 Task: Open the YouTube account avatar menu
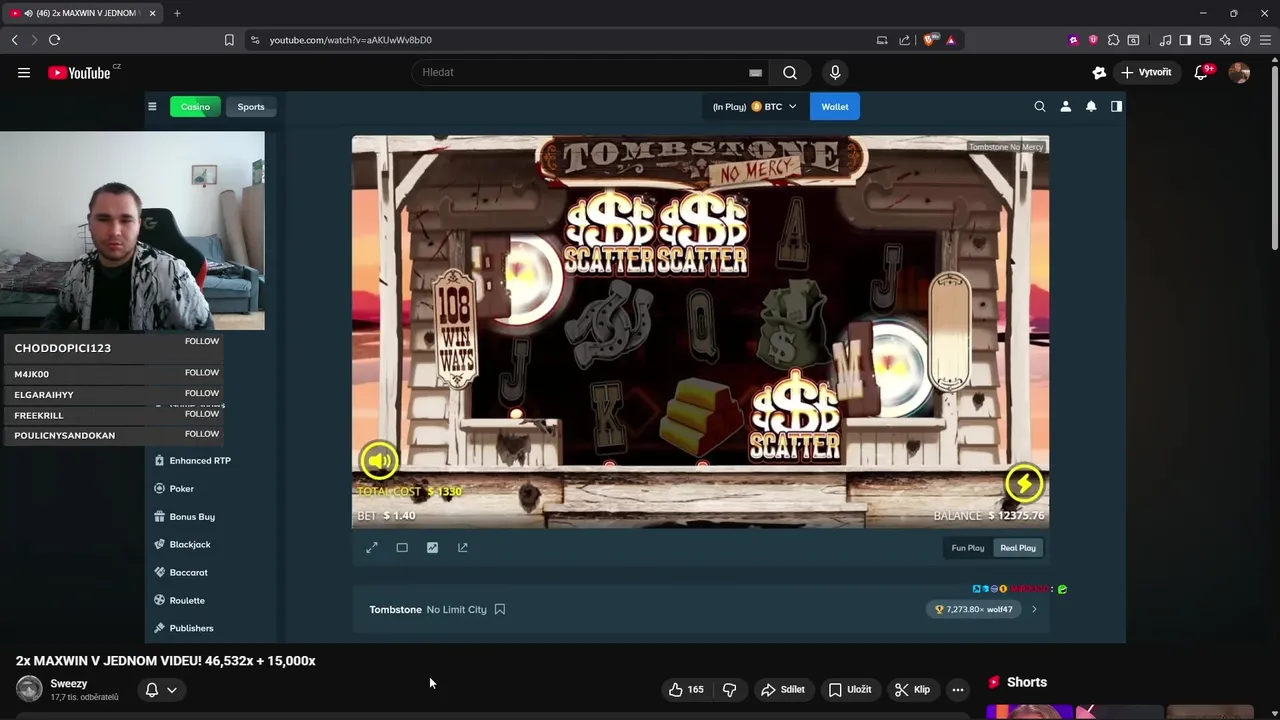coord(1239,72)
